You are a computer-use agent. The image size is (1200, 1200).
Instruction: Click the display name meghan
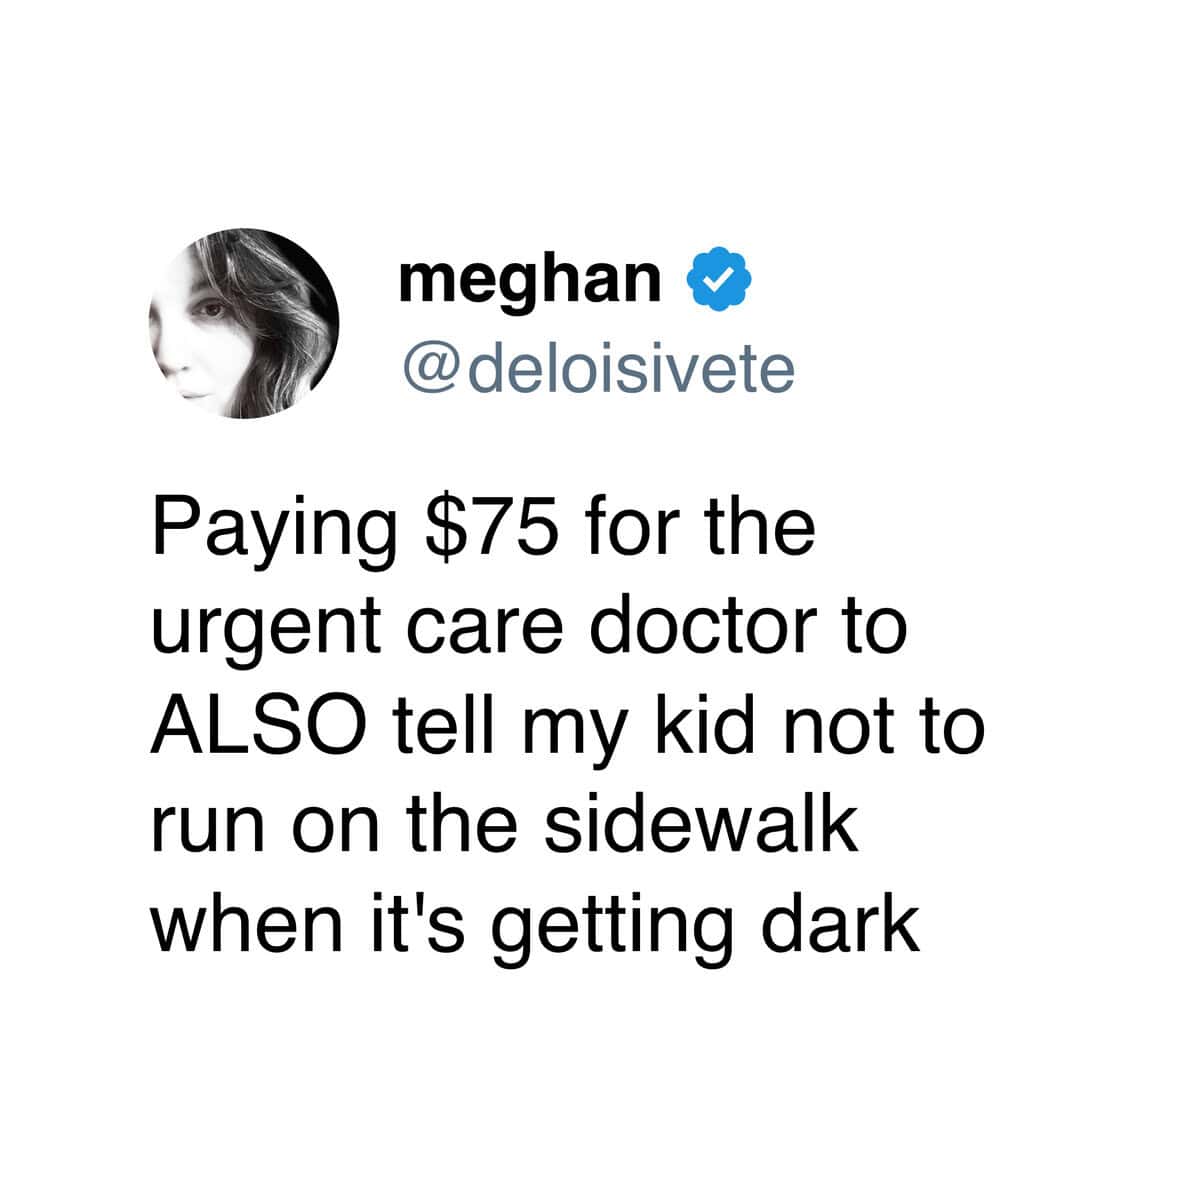click(530, 280)
